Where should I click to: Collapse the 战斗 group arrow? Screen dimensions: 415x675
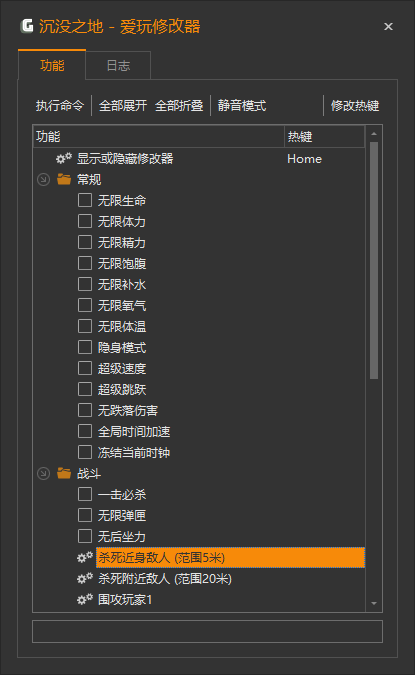click(x=43, y=473)
